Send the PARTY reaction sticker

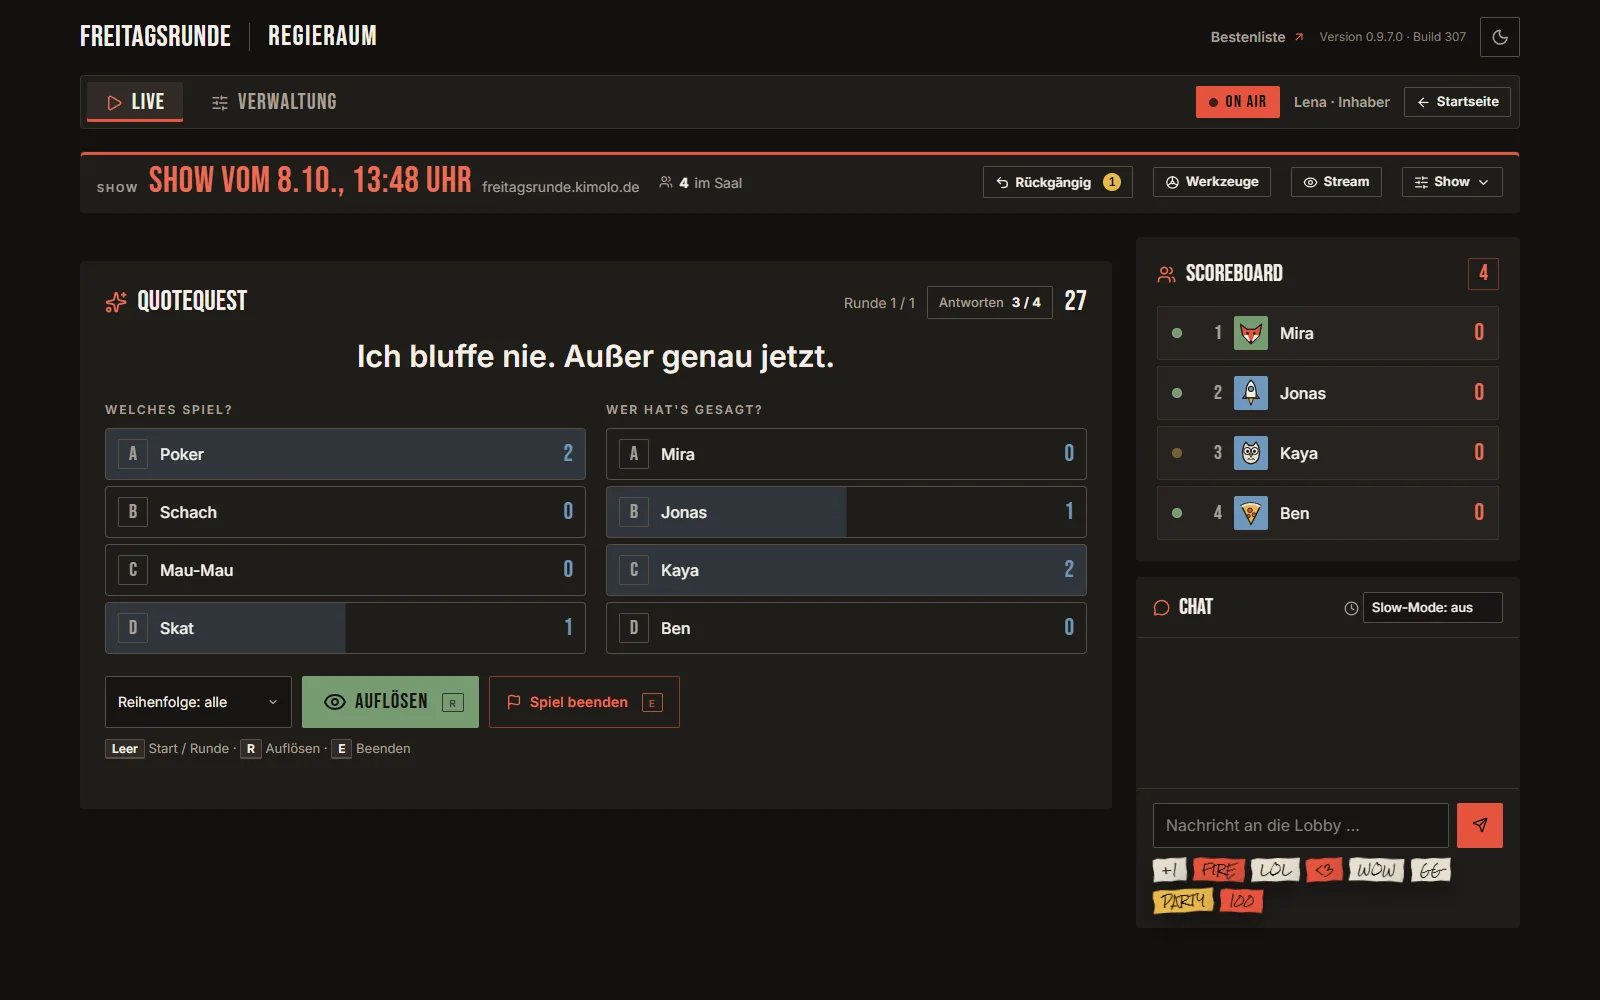1183,901
